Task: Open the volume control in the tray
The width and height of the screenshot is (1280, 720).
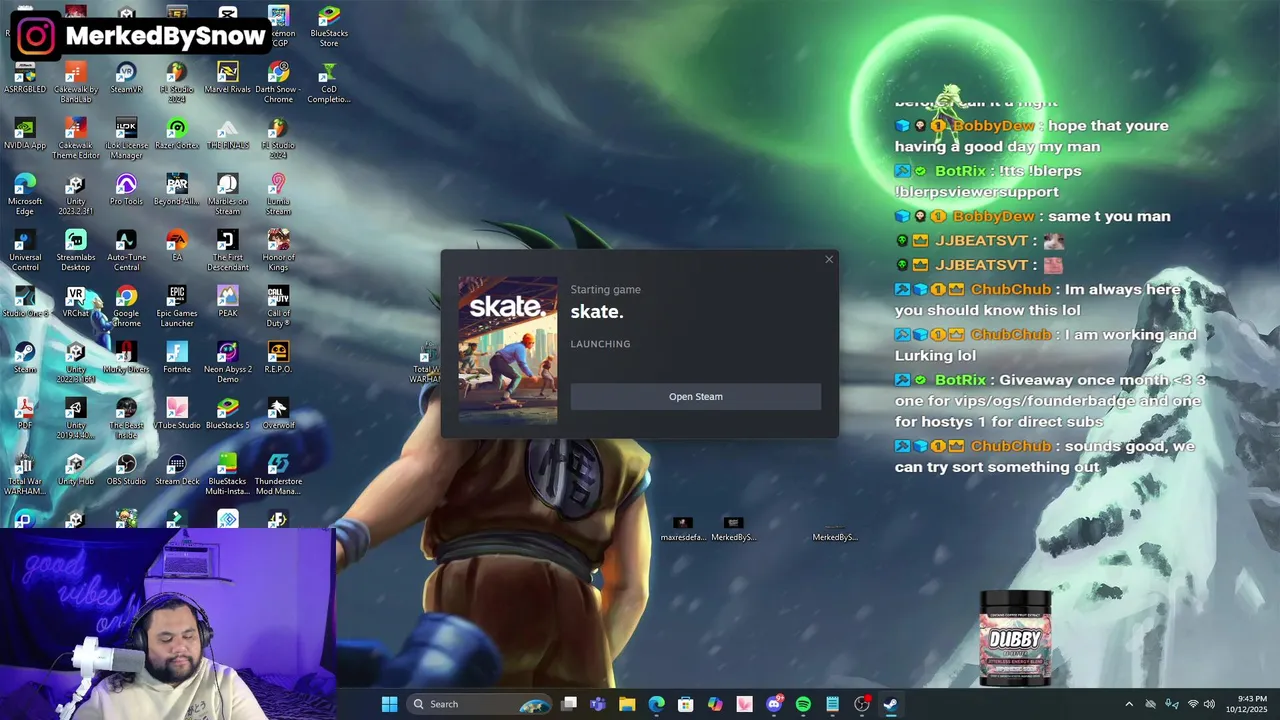Action: pos(1209,704)
